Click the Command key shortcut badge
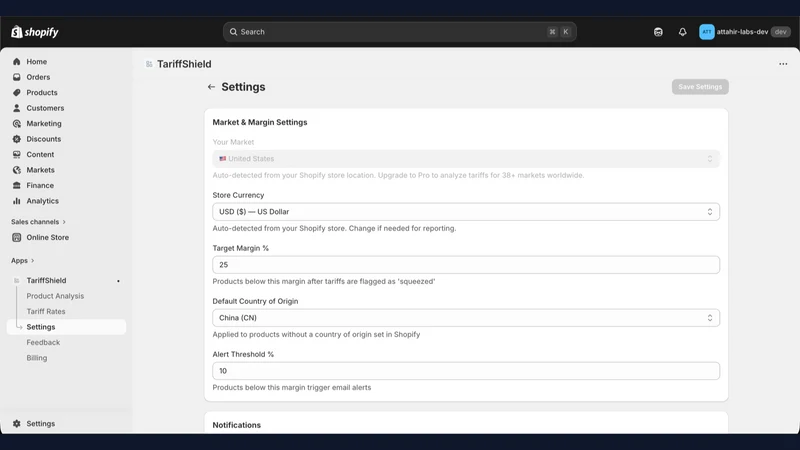Viewport: 800px width, 450px height. click(x=552, y=32)
